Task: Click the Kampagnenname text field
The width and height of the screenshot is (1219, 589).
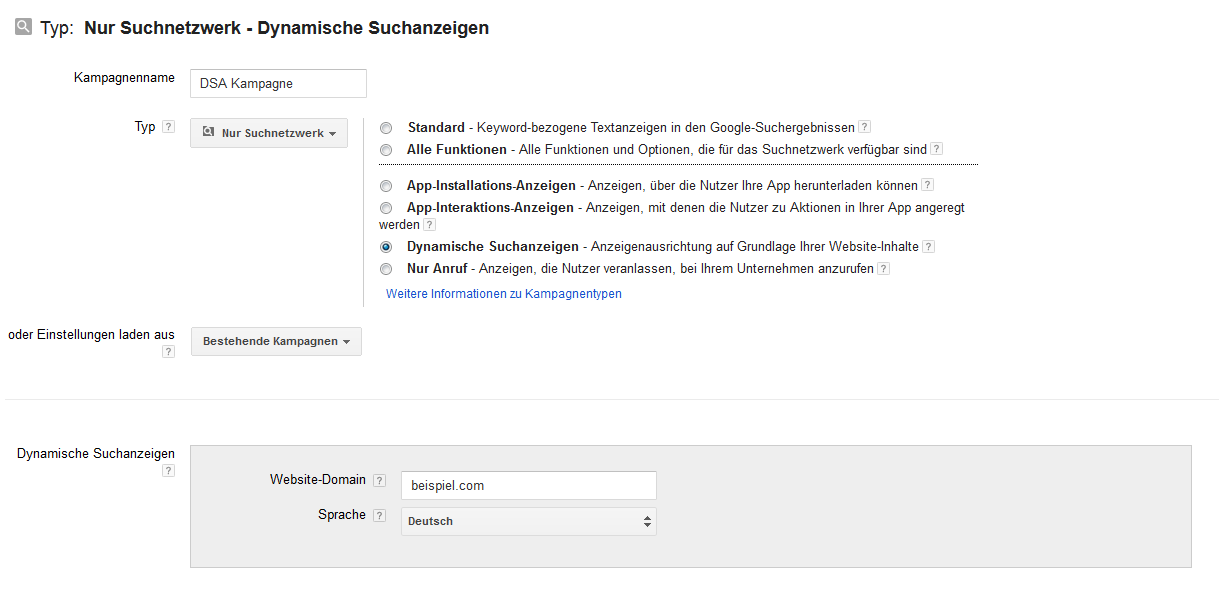Action: (278, 83)
